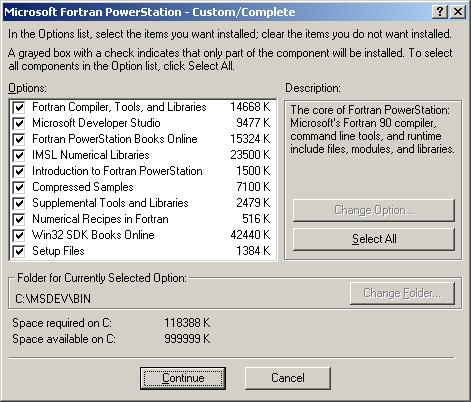Select Numerical Recipes in Fortran row text

[x=100, y=219]
